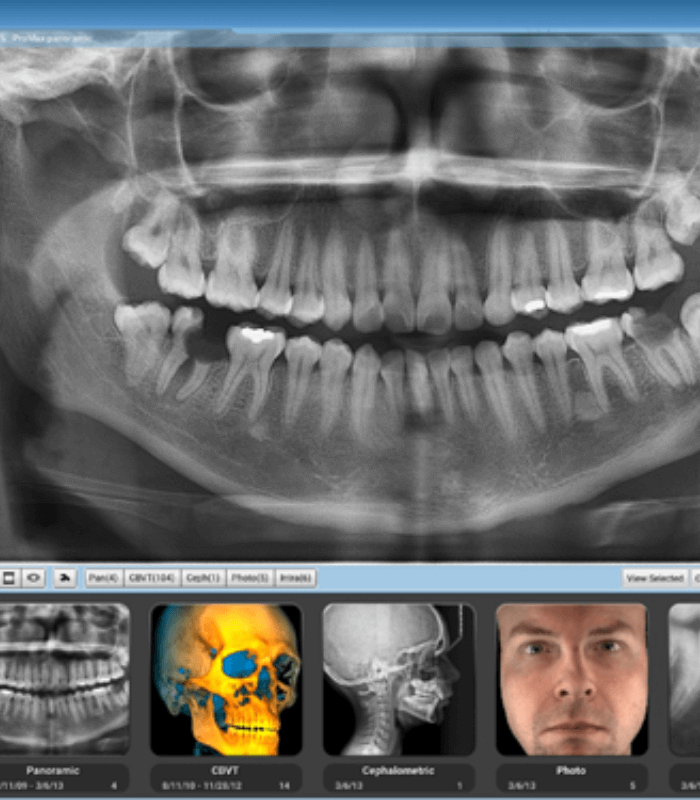Viewport: 700px width, 800px height.
Task: Click the CBVT caption showing 14 images
Action: (x=226, y=778)
